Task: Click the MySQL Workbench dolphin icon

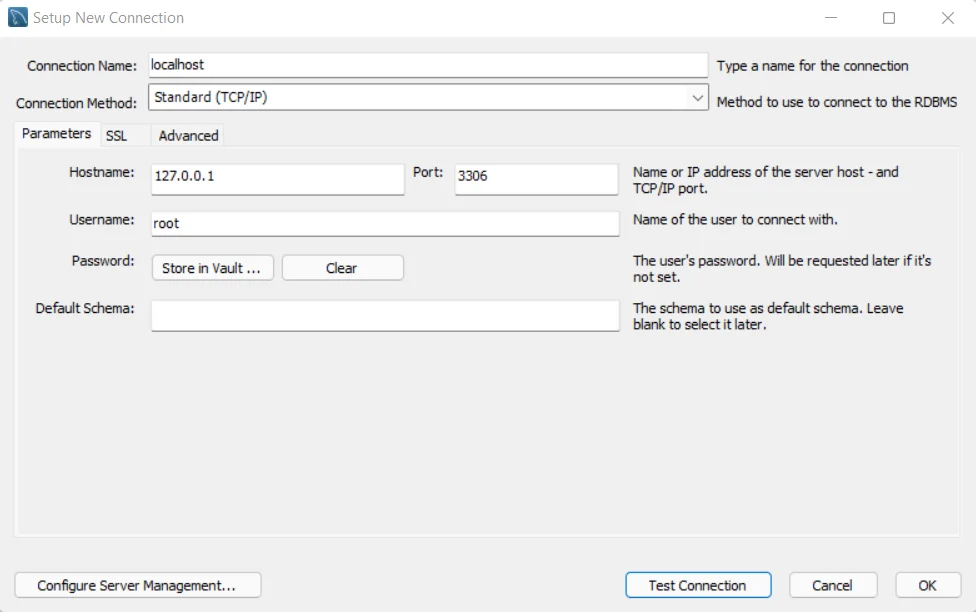Action: pyautogui.click(x=16, y=17)
